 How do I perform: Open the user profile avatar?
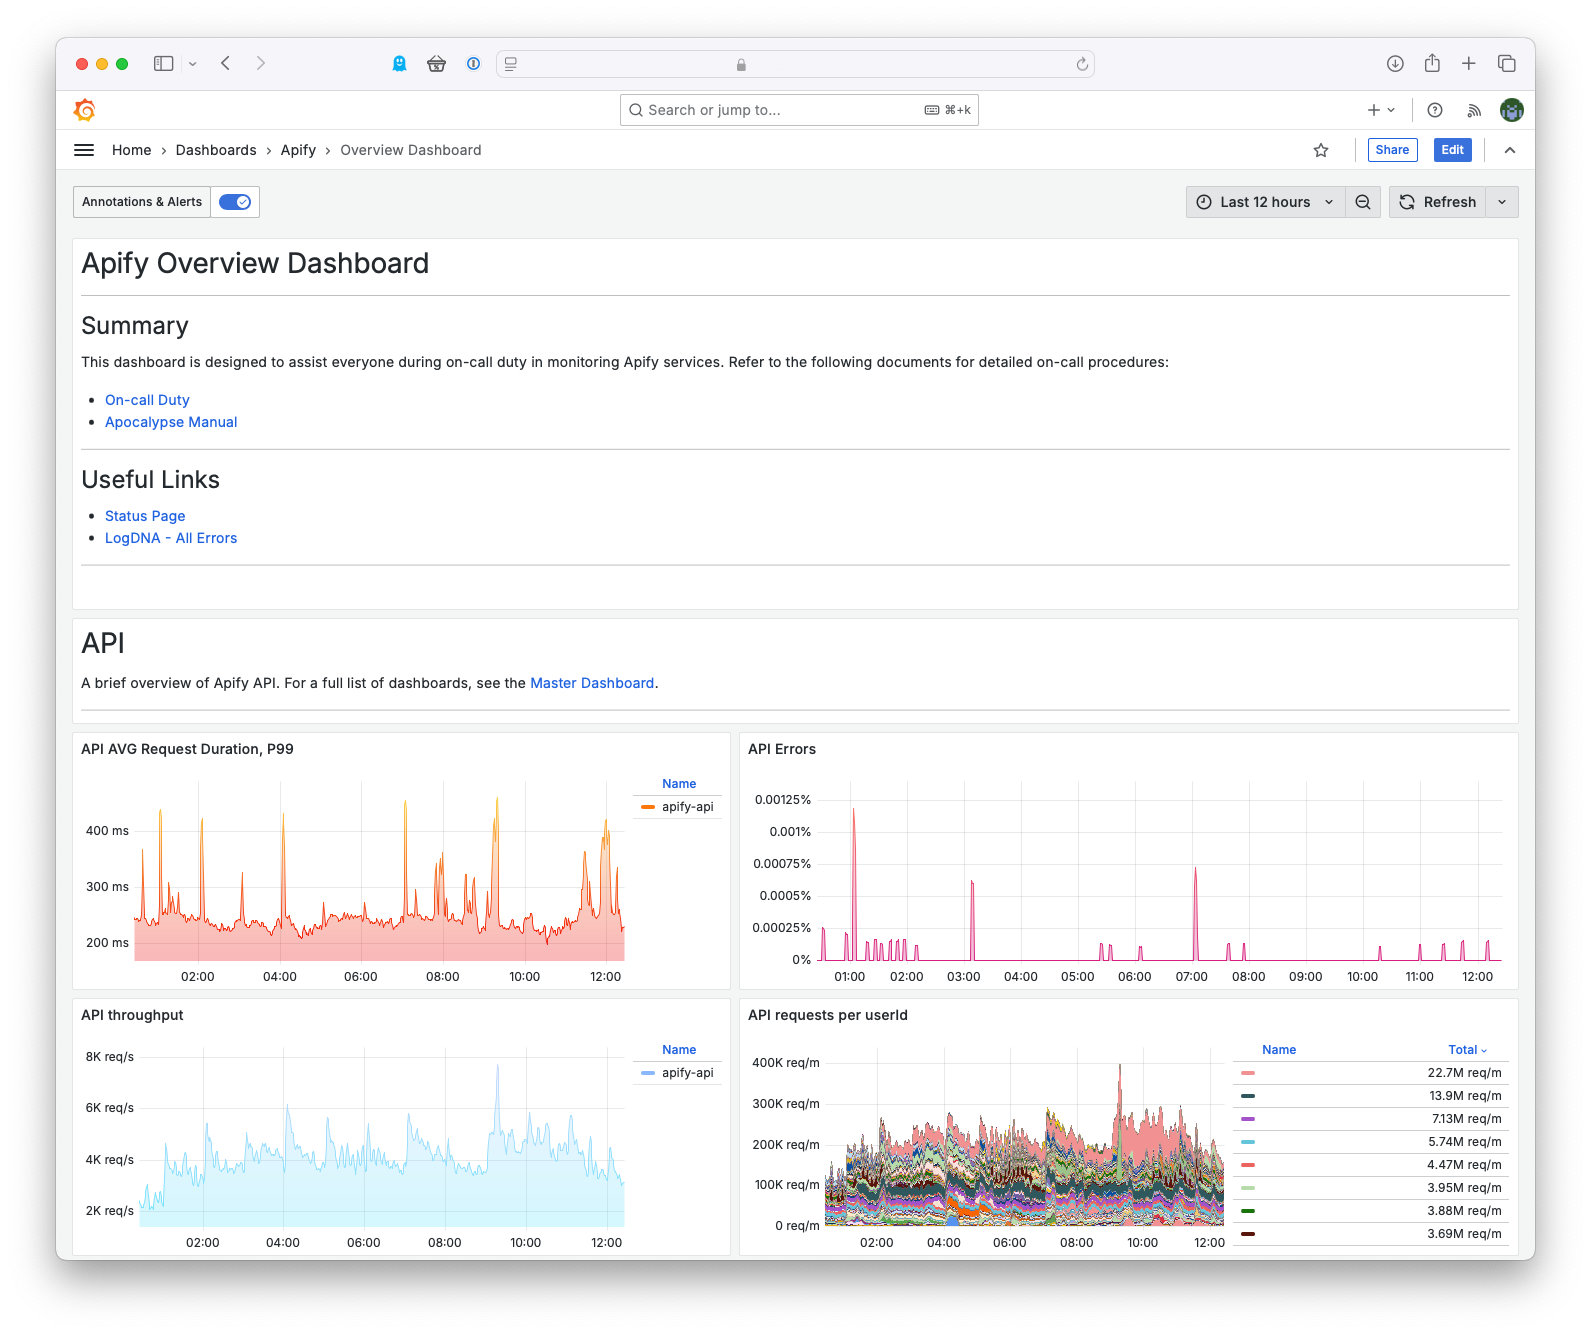click(x=1512, y=110)
